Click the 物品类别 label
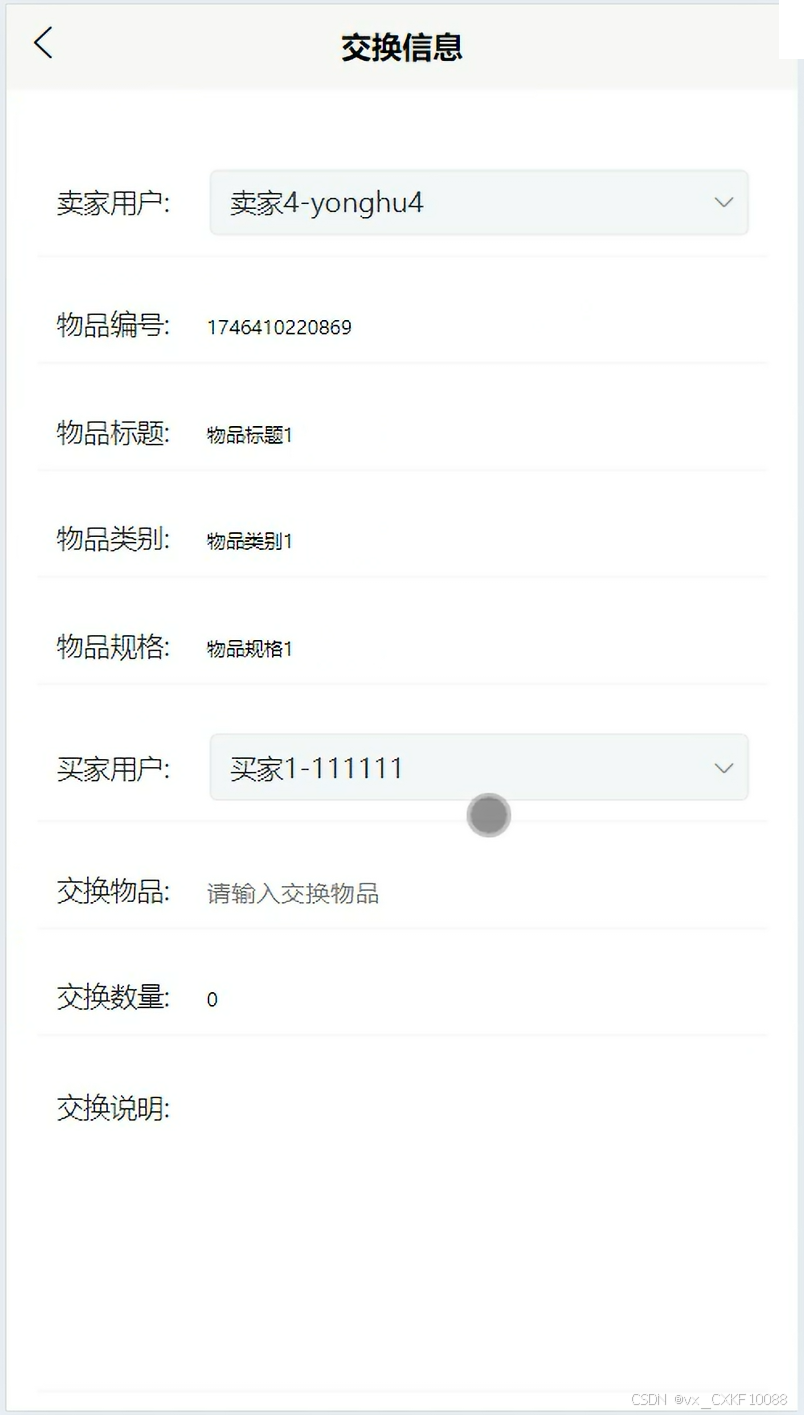The image size is (804, 1415). [113, 540]
